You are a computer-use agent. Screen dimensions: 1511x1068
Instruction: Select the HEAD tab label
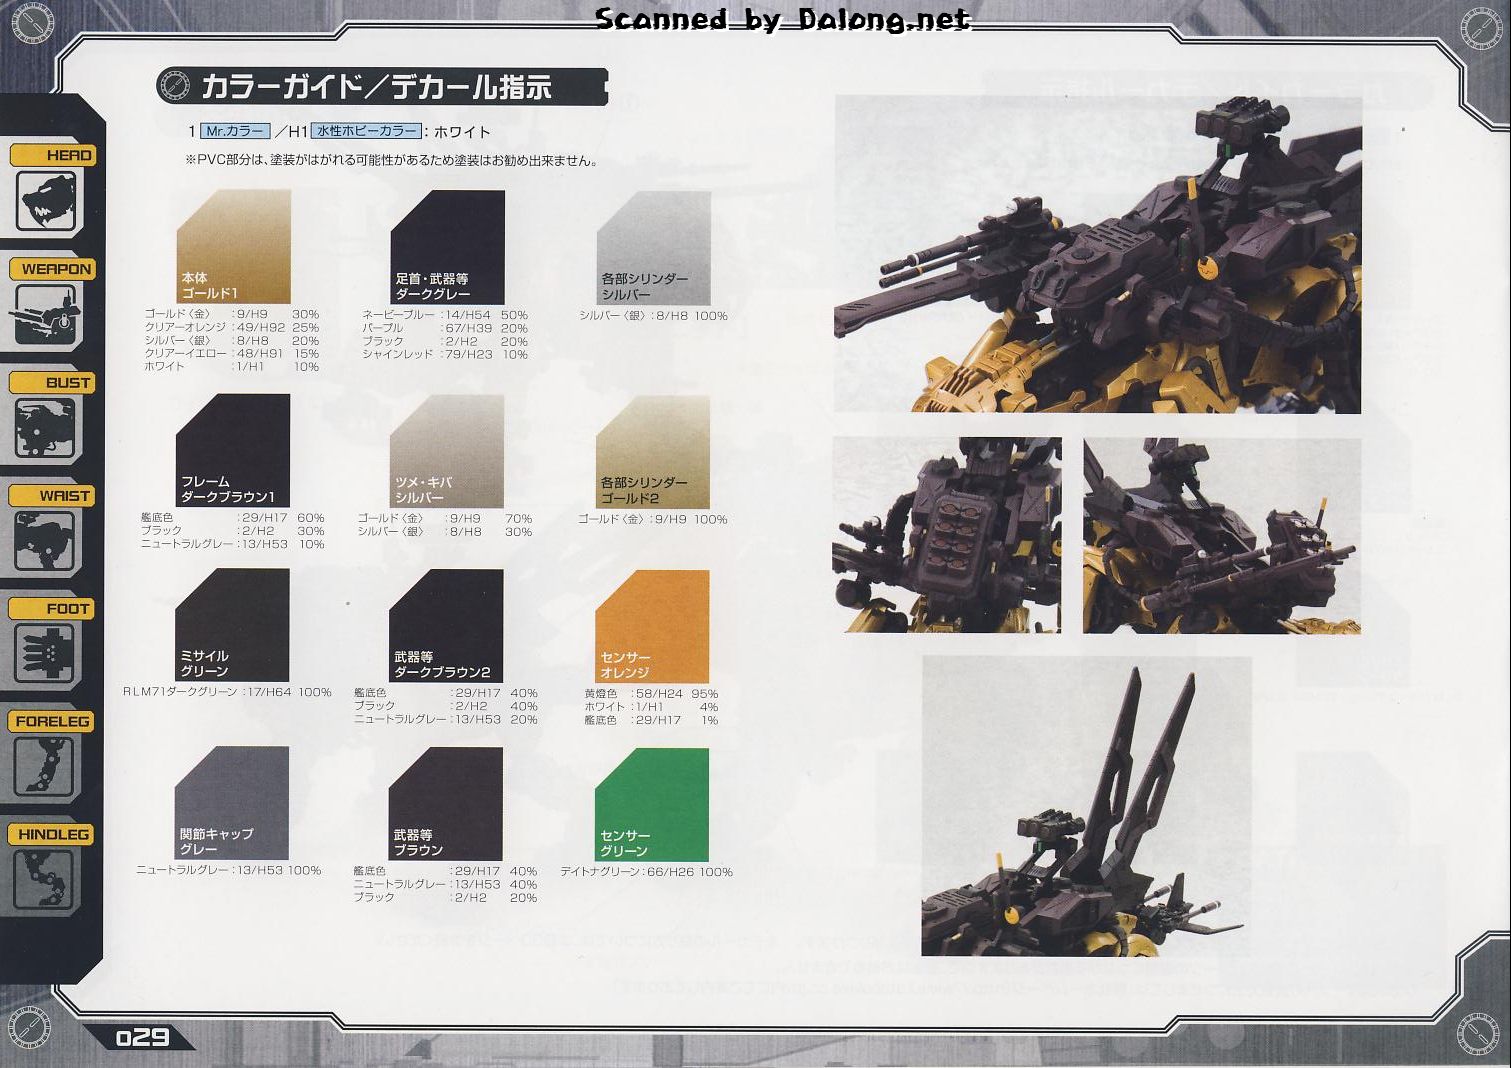(x=52, y=155)
